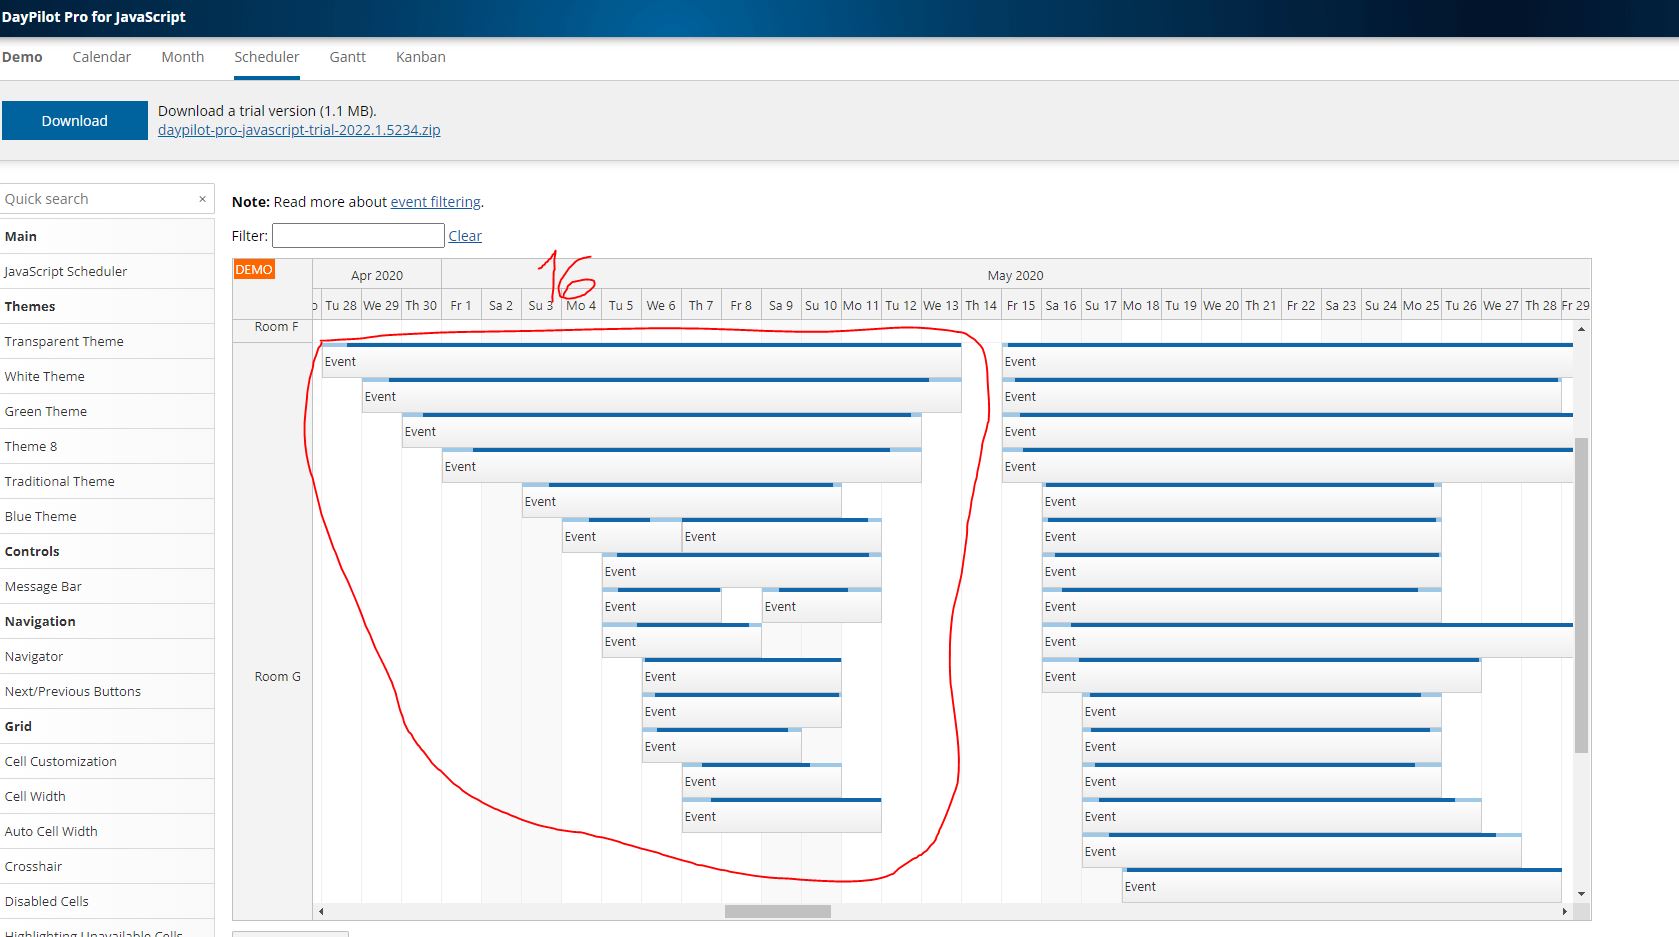Click the May 2020 month header
Screen dimensions: 1679x937
point(1016,275)
